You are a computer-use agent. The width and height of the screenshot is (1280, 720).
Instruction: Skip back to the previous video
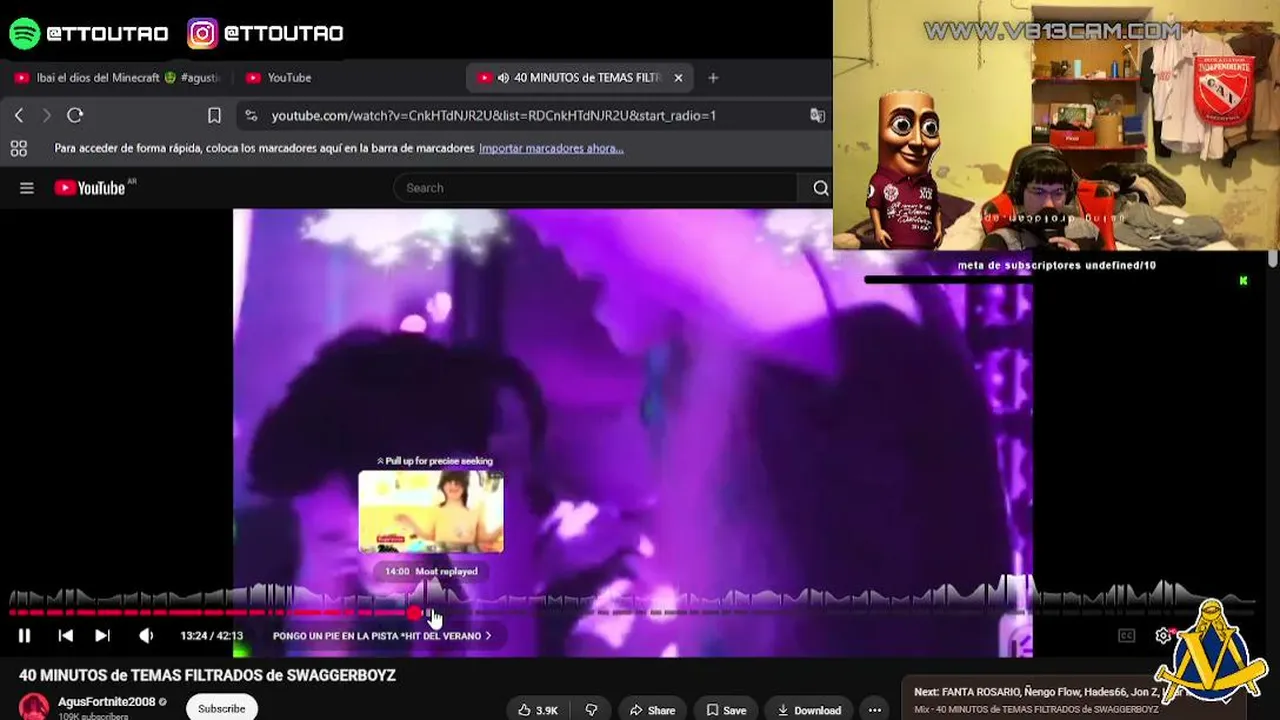tap(65, 635)
